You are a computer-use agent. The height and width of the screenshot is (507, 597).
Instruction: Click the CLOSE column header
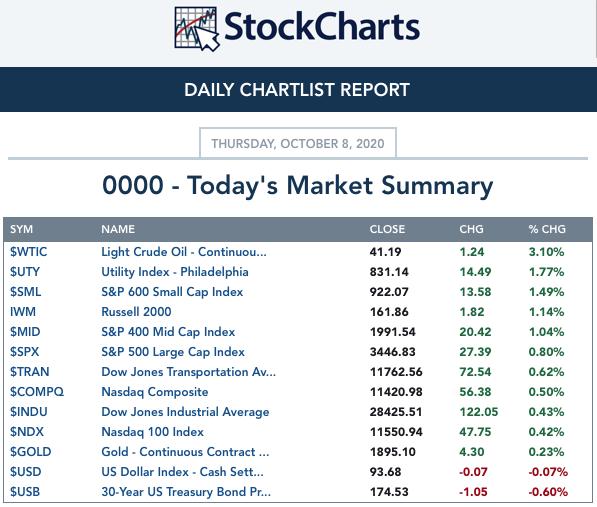pyautogui.click(x=387, y=229)
